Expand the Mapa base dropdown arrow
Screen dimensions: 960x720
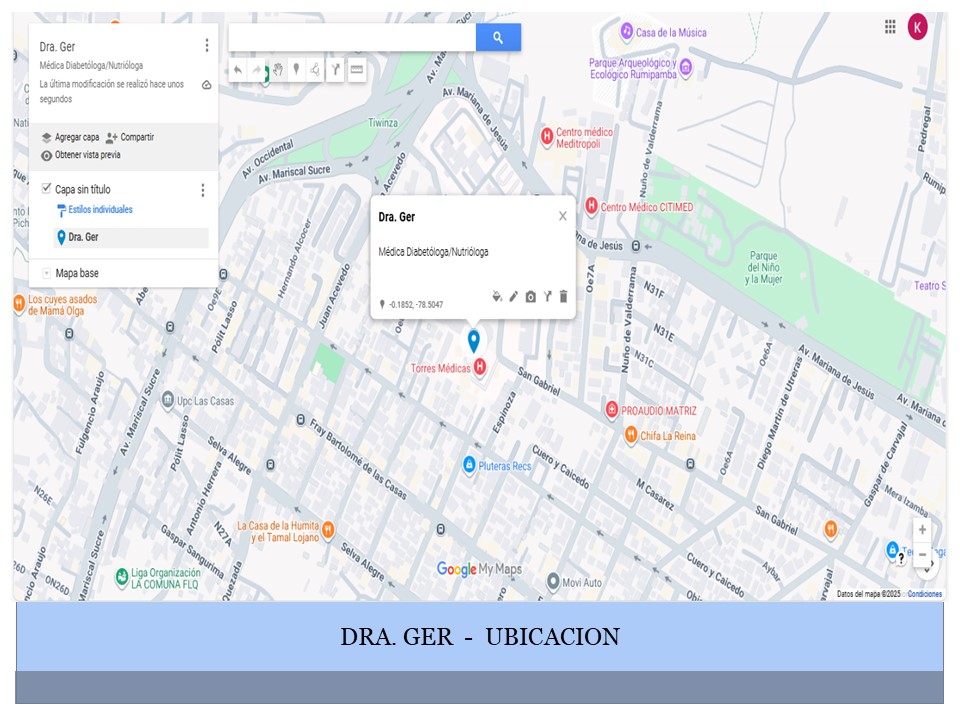click(46, 273)
